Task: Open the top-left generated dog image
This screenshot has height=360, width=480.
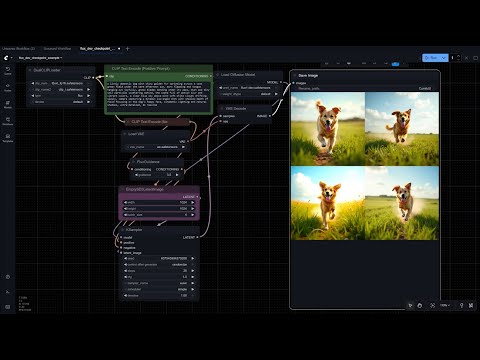Action: coord(328,129)
